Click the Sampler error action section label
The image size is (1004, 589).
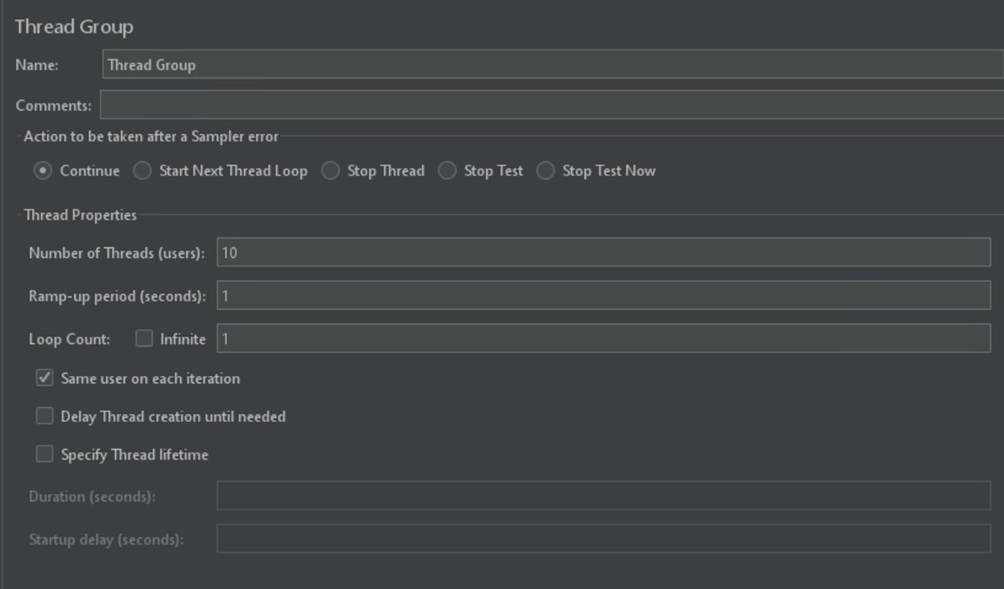click(x=151, y=137)
